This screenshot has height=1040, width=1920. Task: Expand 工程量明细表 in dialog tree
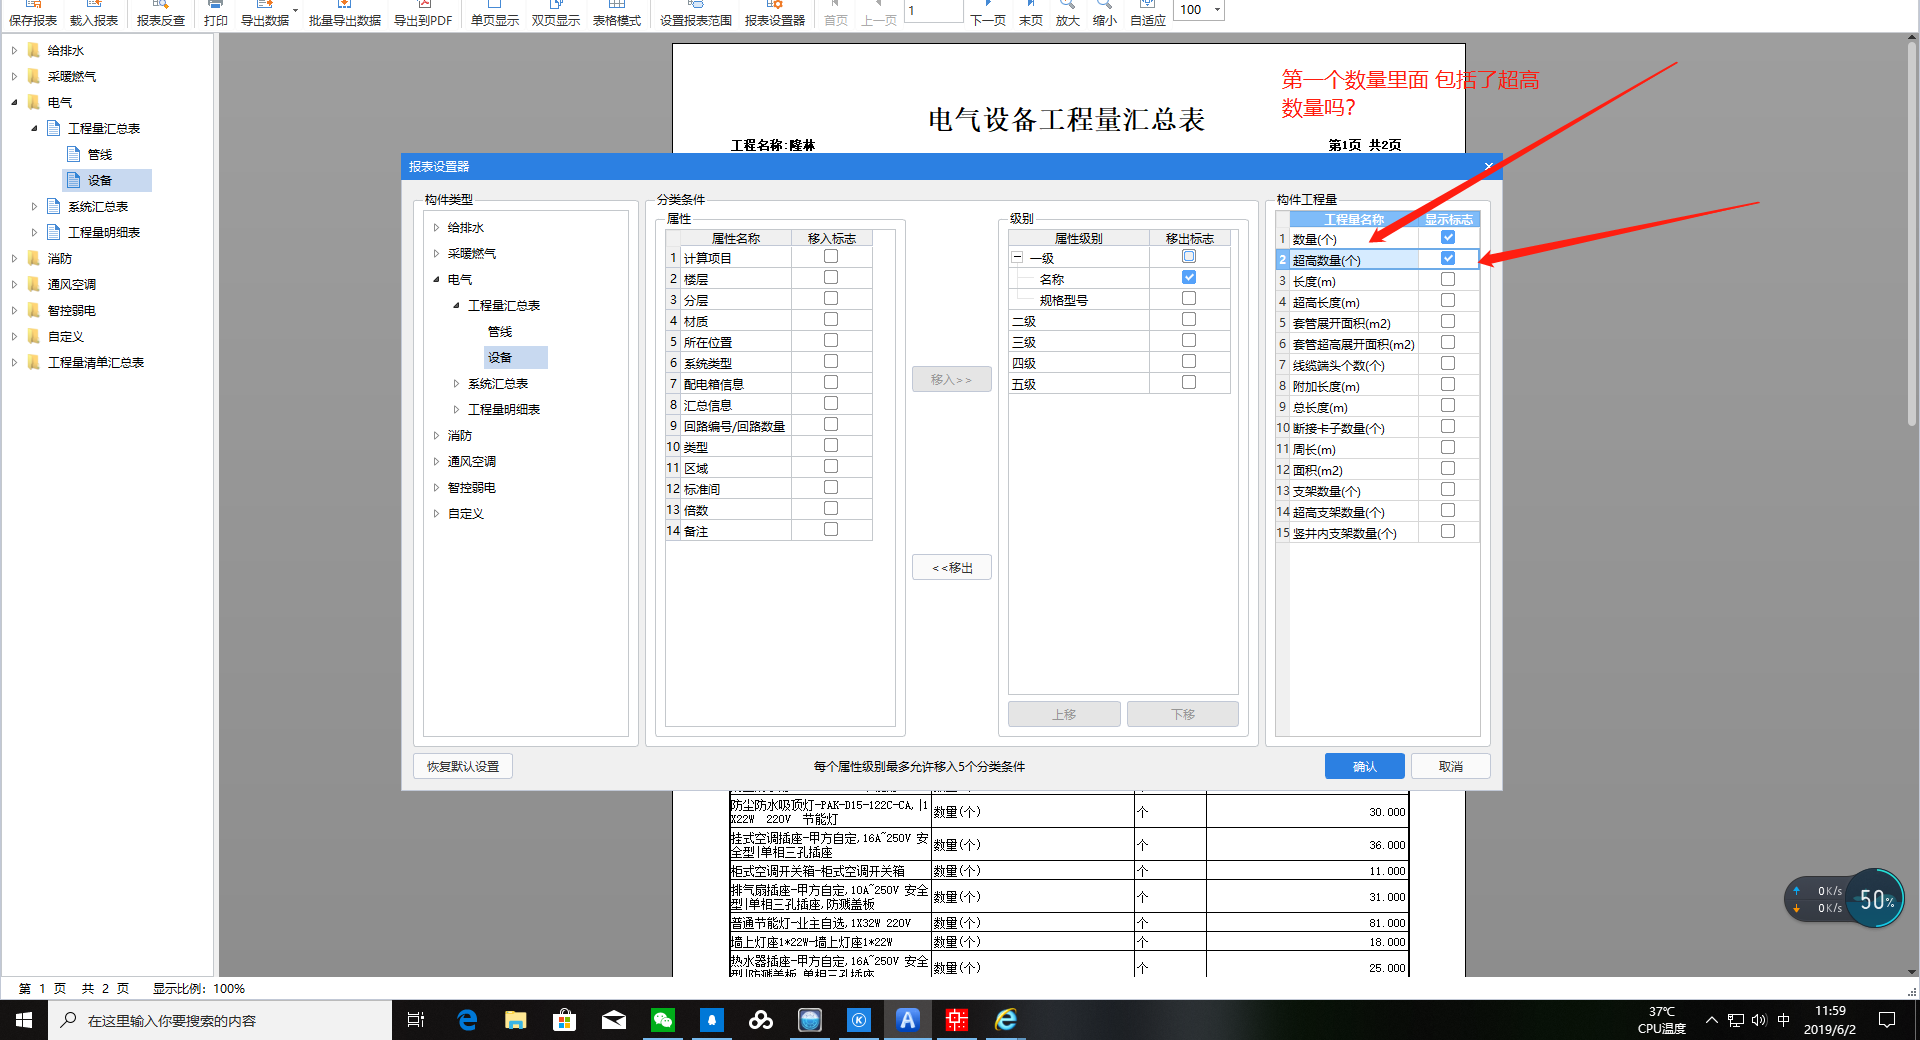click(456, 410)
